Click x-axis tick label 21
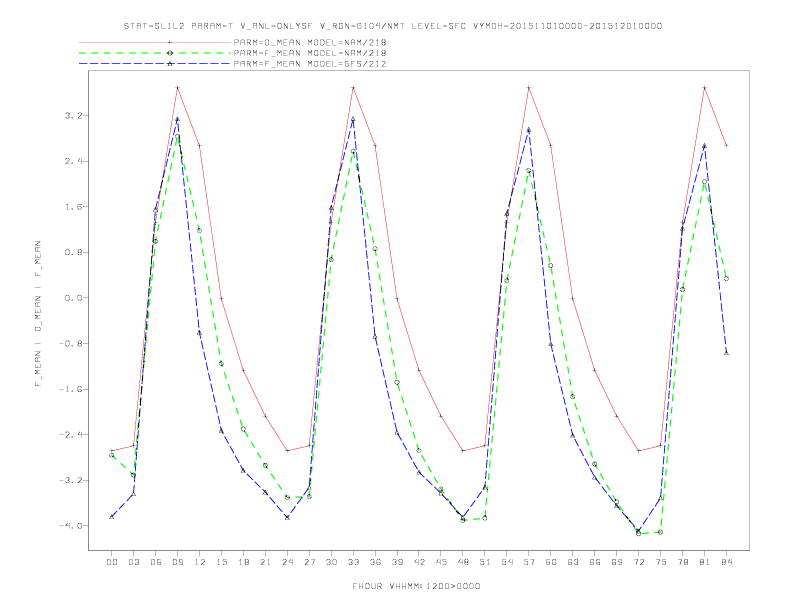This screenshot has height=612, width=792. click(x=265, y=562)
